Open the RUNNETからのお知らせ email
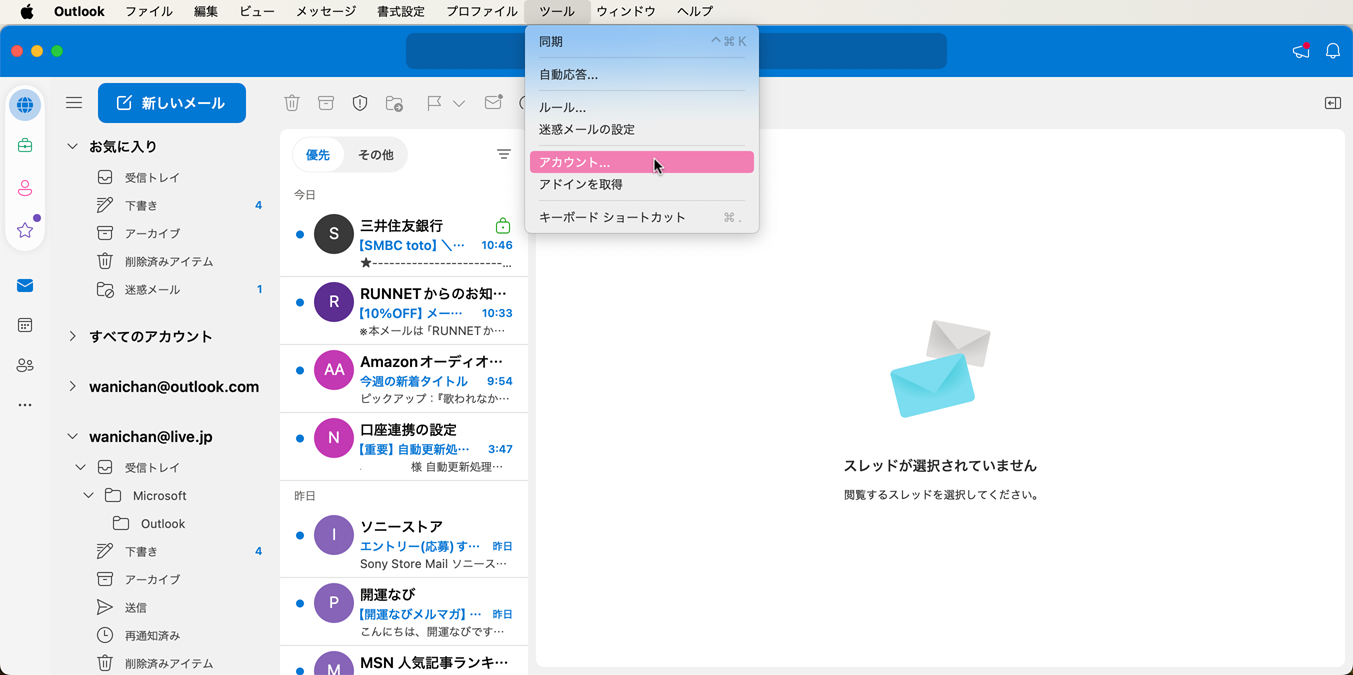 tap(404, 311)
